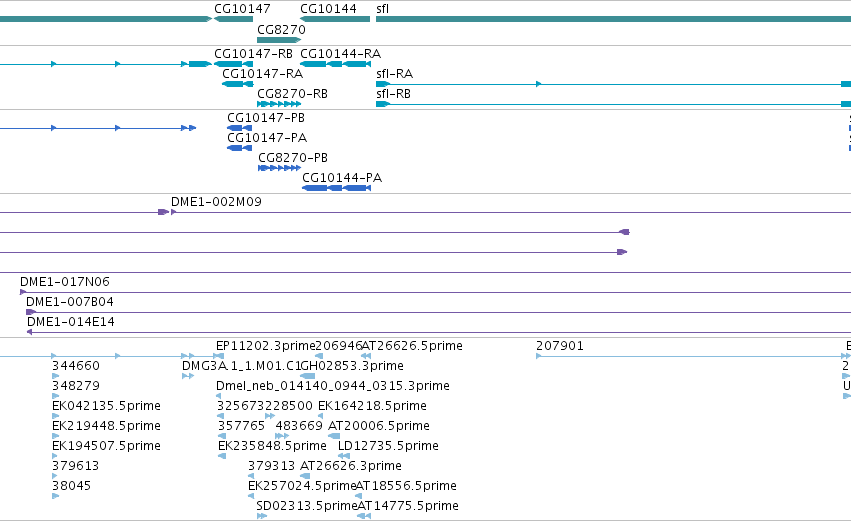
Task: Open the CG10144 gene label
Action: pyautogui.click(x=328, y=9)
